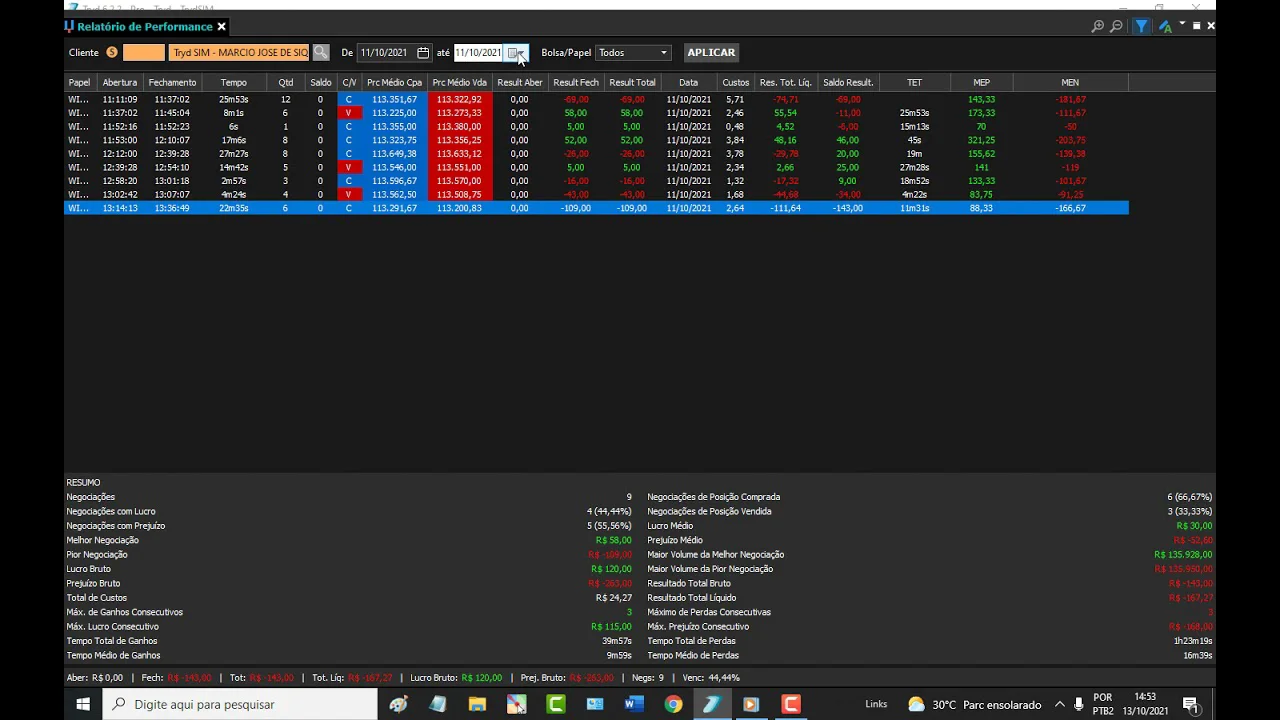Open Microsoft Word from the taskbar
The image size is (1280, 720).
[633, 704]
